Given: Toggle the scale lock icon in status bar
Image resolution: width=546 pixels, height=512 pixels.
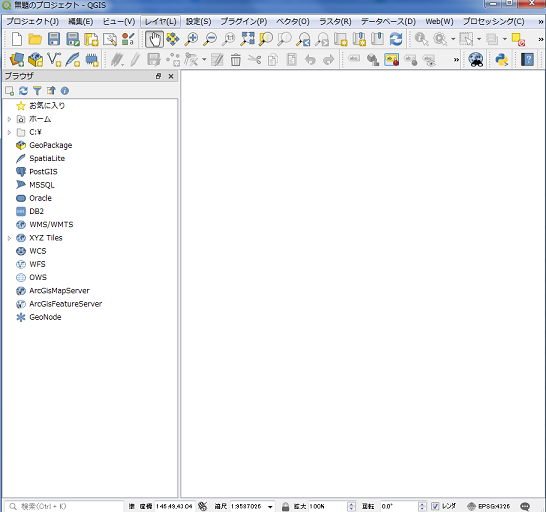Looking at the screenshot, I should point(285,506).
